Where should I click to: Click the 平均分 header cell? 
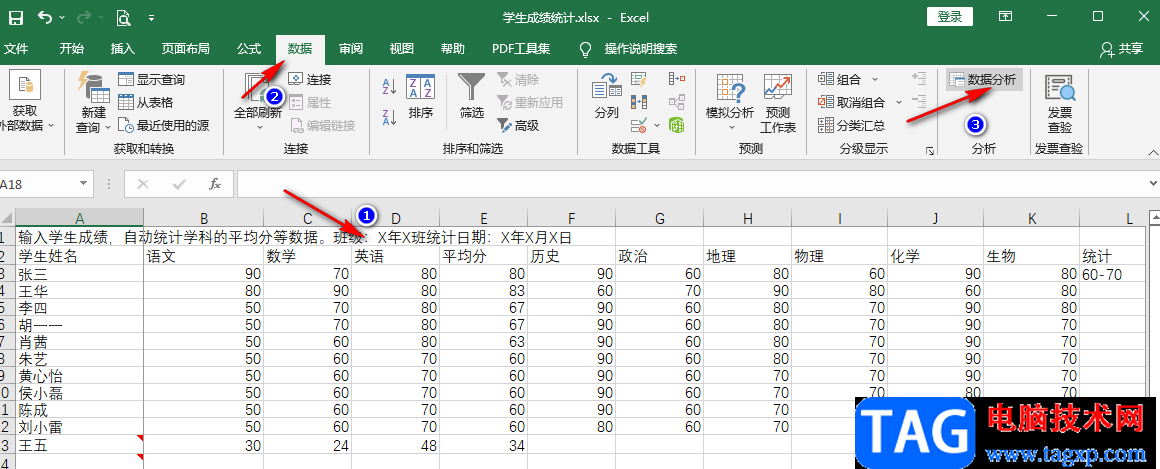(x=483, y=256)
